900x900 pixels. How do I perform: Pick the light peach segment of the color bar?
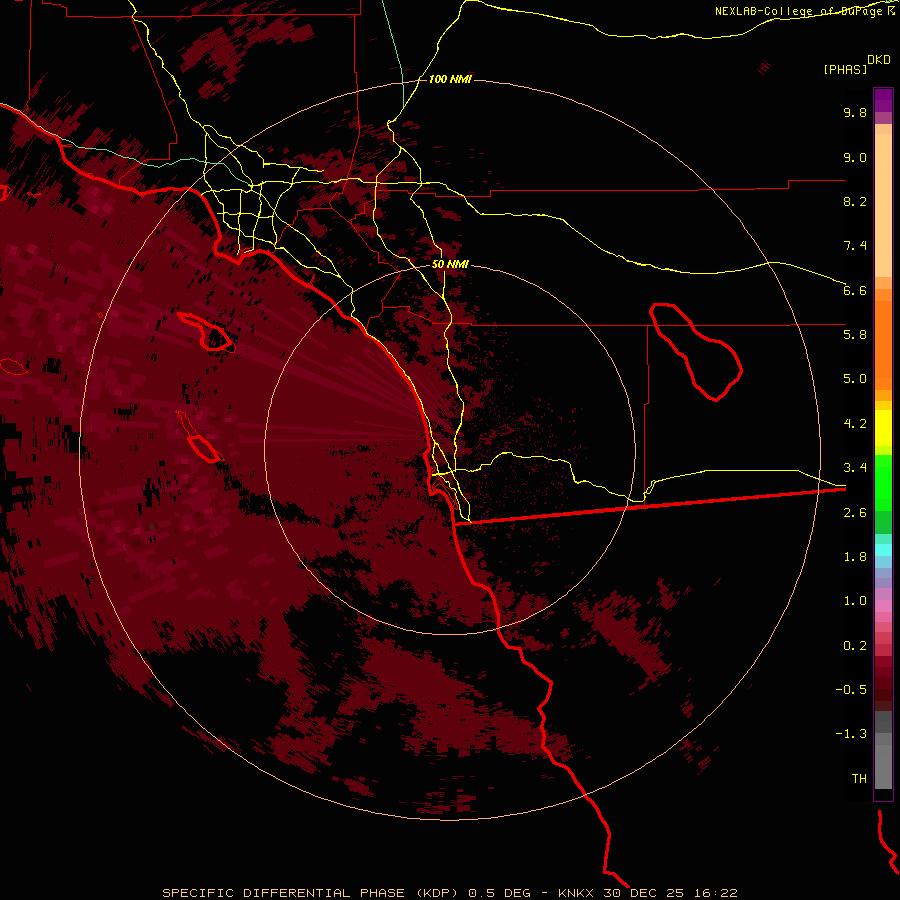tap(883, 205)
